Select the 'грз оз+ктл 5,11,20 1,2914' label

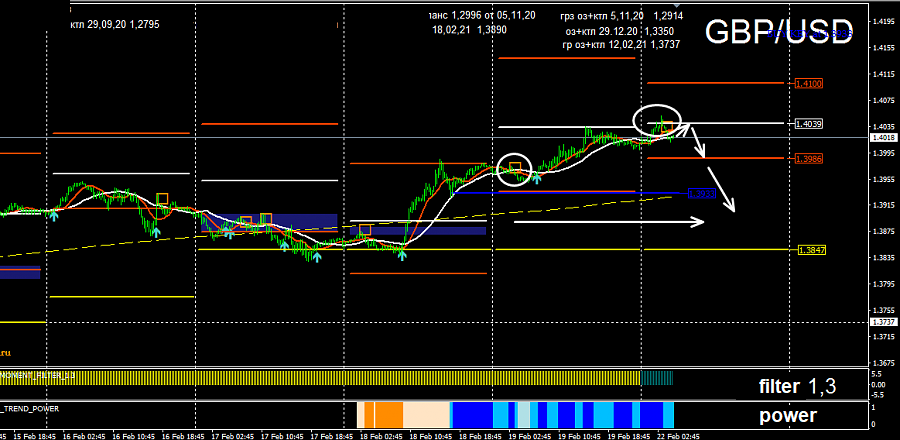(x=622, y=16)
